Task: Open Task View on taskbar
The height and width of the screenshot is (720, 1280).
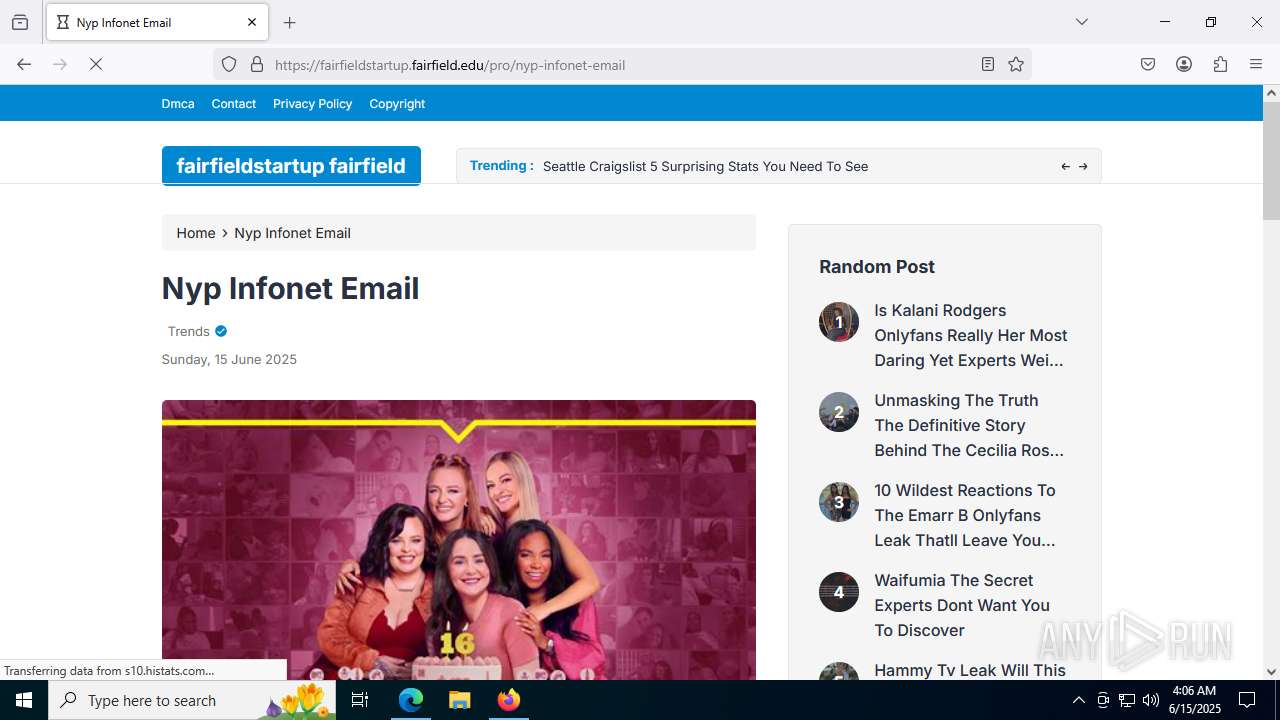Action: point(360,700)
